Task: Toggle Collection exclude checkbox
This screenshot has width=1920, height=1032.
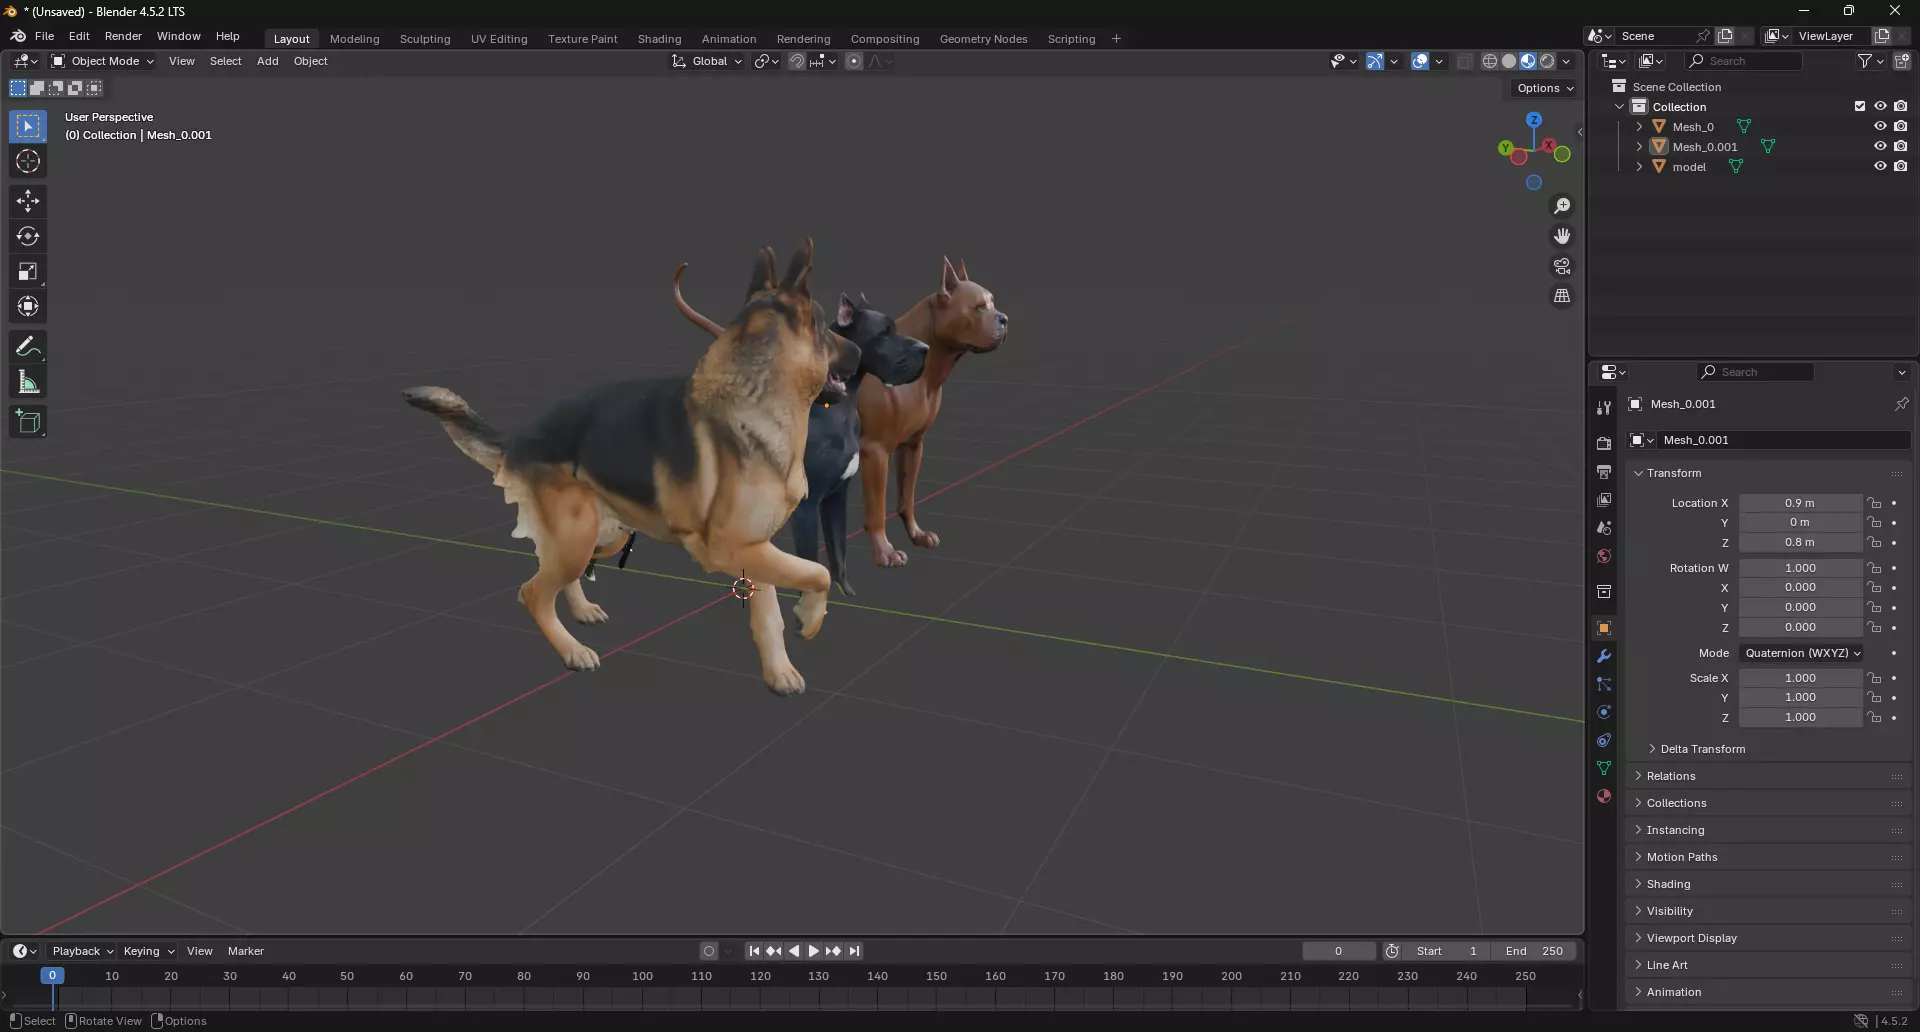Action: click(x=1860, y=107)
